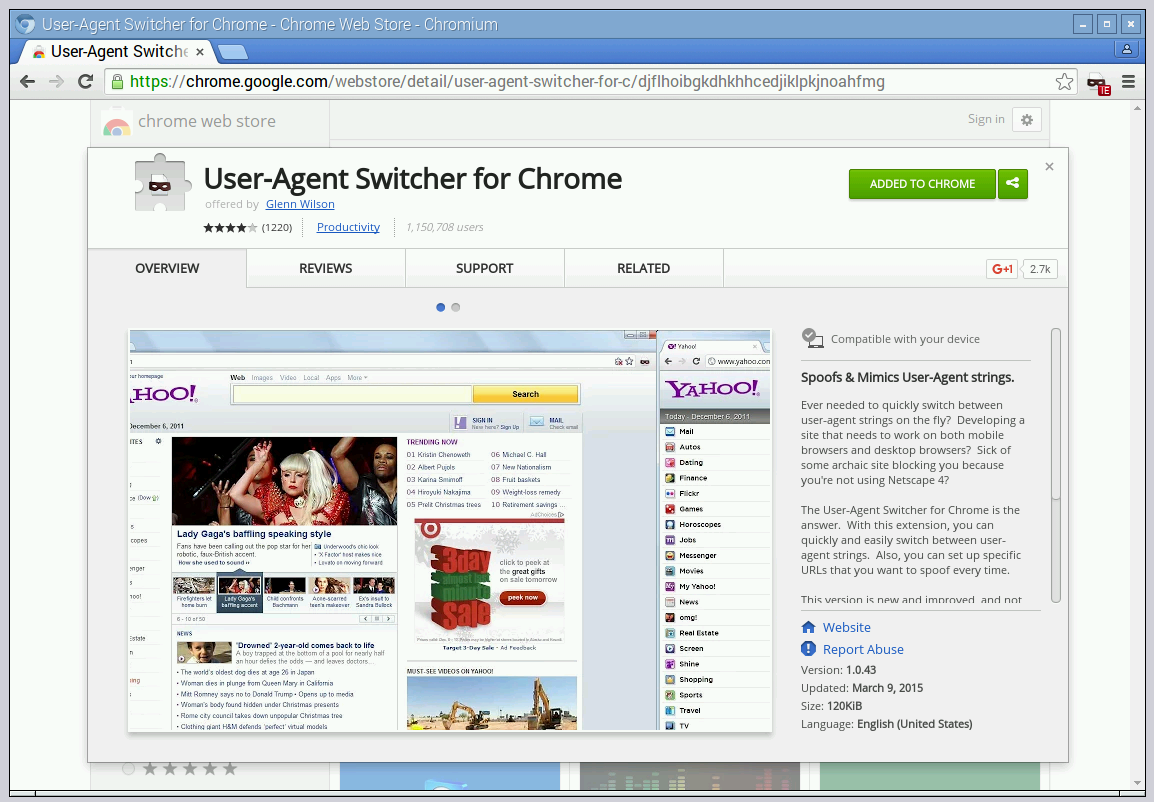
Task: Open the Glenn Wilson developer link
Action: [300, 204]
